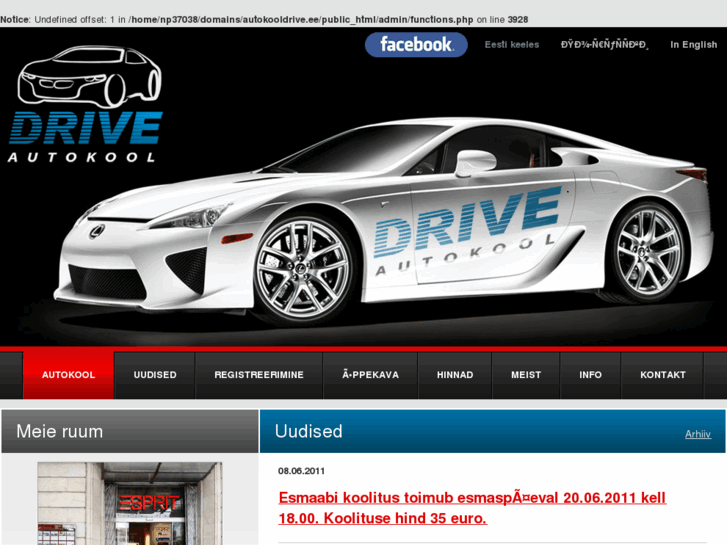The height and width of the screenshot is (545, 727).
Task: Open the INFO menu item
Action: 590,375
